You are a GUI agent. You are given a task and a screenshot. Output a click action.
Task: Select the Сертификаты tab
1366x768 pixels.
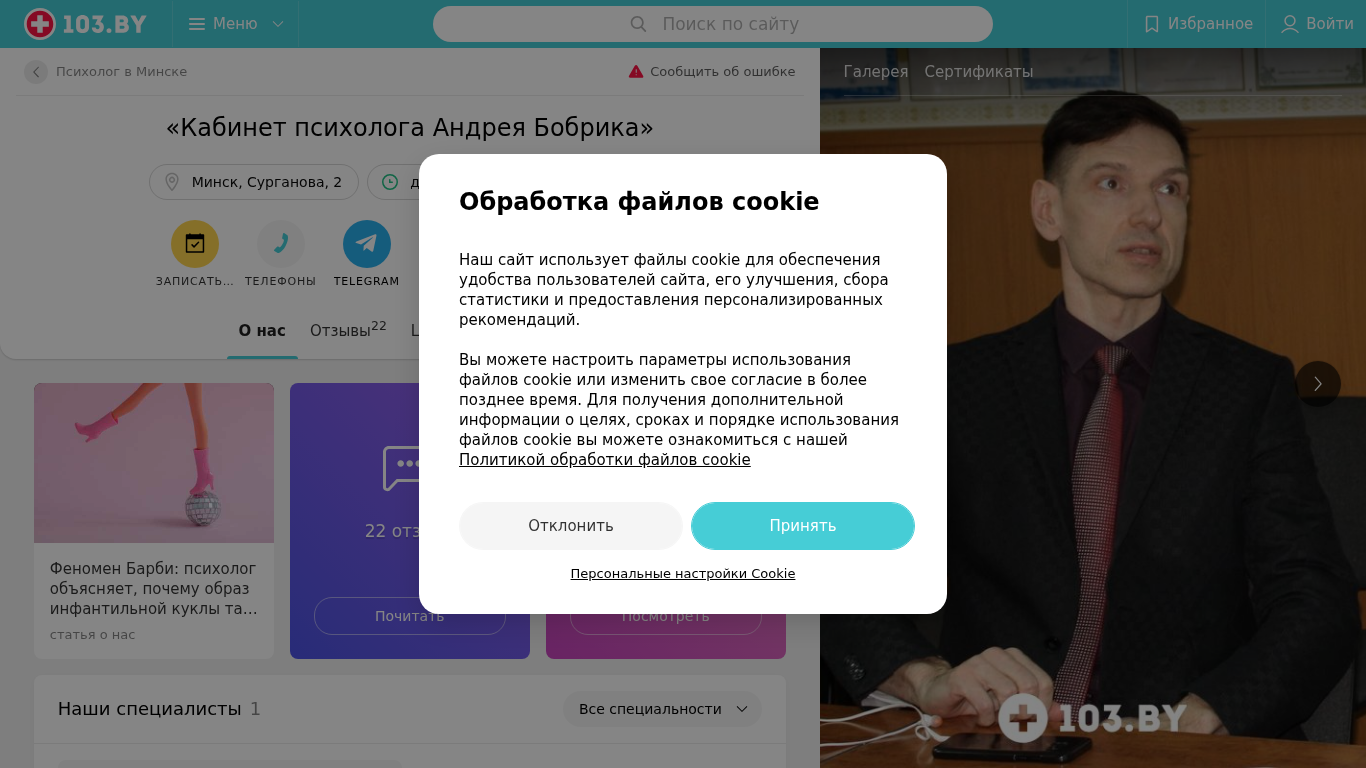[x=979, y=72]
